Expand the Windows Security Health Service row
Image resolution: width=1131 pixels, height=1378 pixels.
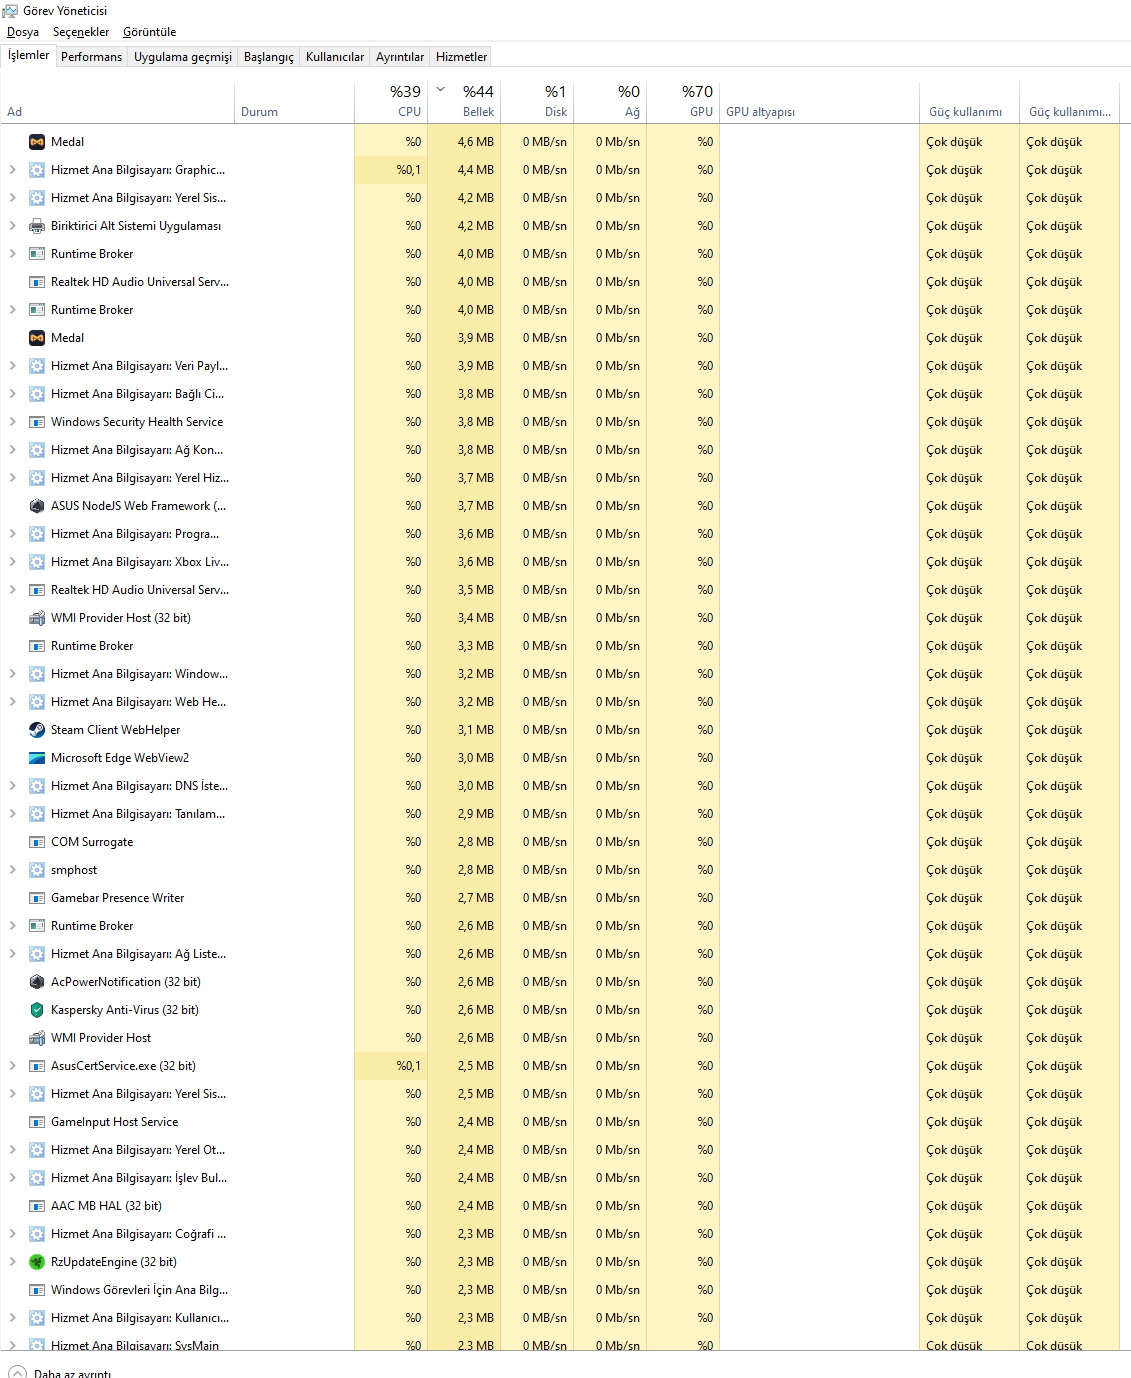(12, 422)
